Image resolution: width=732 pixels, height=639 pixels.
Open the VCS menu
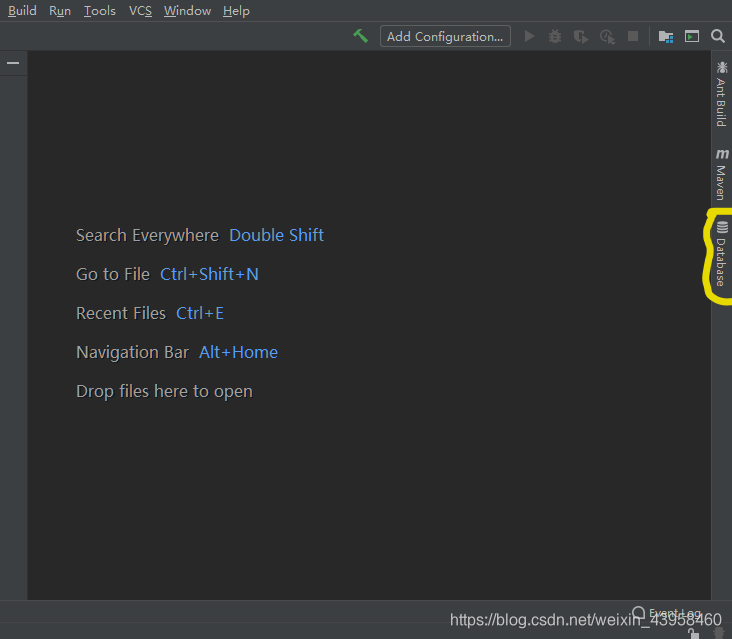pyautogui.click(x=140, y=10)
